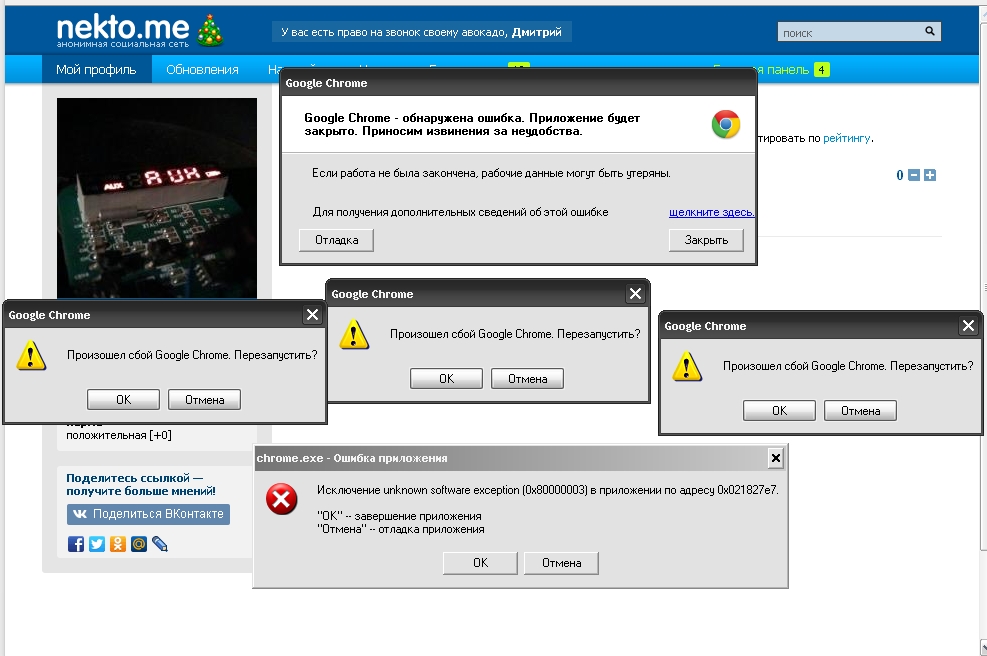Click the minus rating icon
Image resolution: width=987 pixels, height=656 pixels.
[x=914, y=175]
